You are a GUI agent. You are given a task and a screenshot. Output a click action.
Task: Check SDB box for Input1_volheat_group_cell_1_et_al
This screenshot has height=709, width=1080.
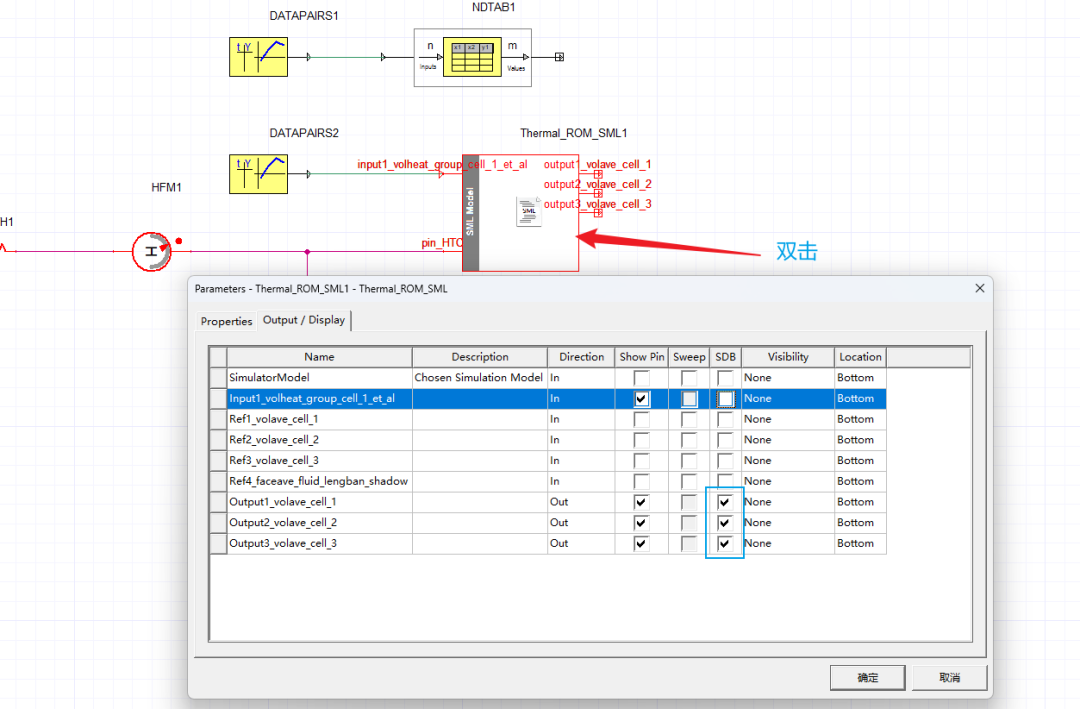pyautogui.click(x=725, y=398)
